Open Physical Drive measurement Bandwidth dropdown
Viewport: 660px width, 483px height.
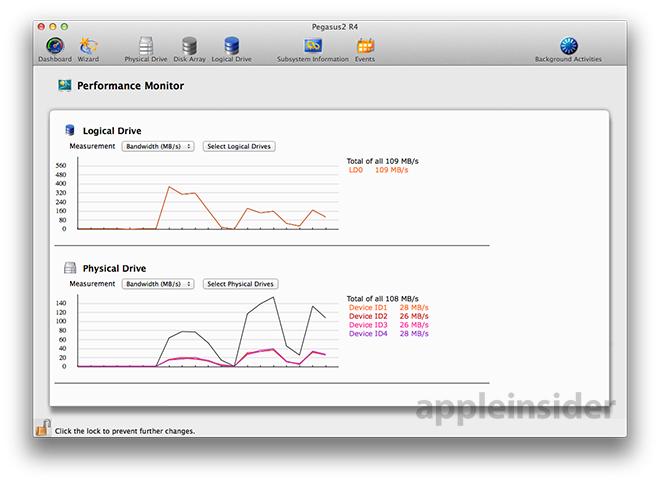pos(158,284)
